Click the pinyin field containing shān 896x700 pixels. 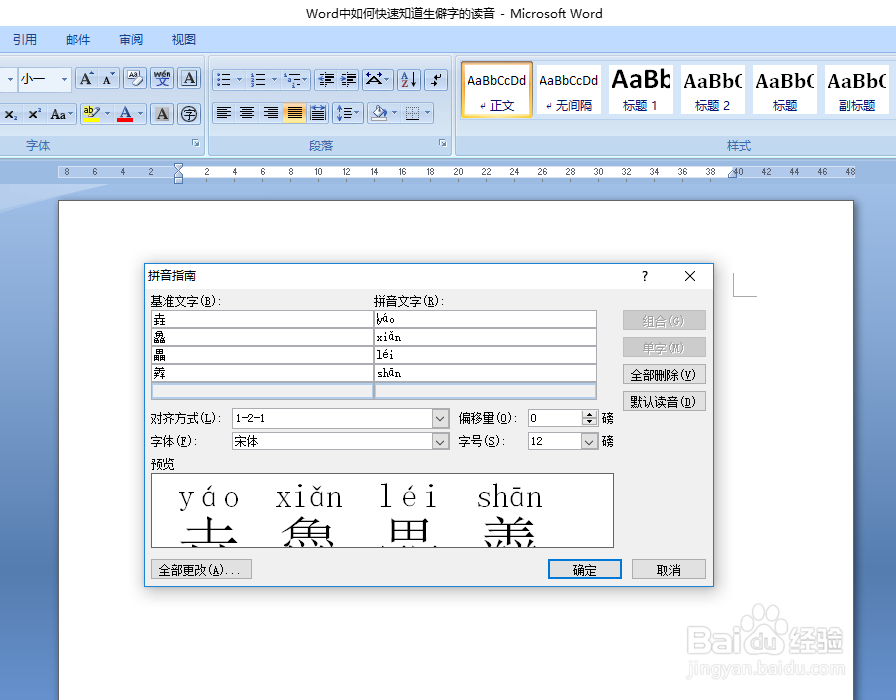[x=485, y=373]
